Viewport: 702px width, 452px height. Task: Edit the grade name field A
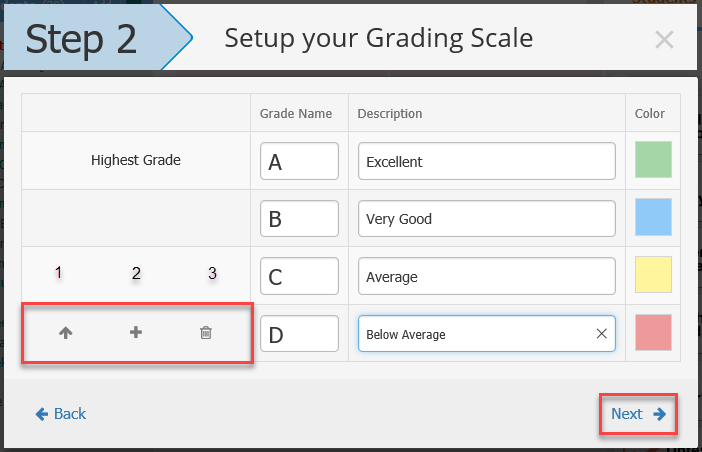pyautogui.click(x=299, y=161)
